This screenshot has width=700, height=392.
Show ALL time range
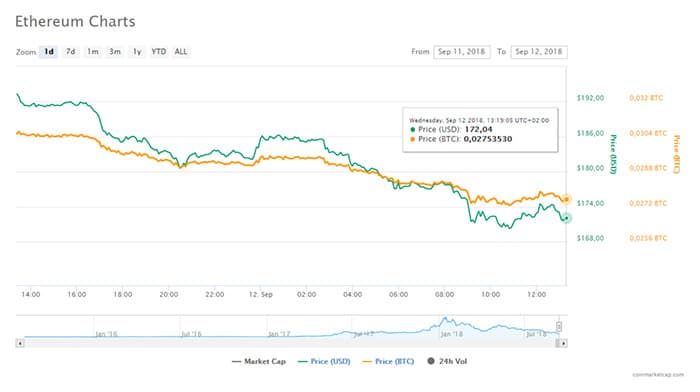(x=181, y=52)
